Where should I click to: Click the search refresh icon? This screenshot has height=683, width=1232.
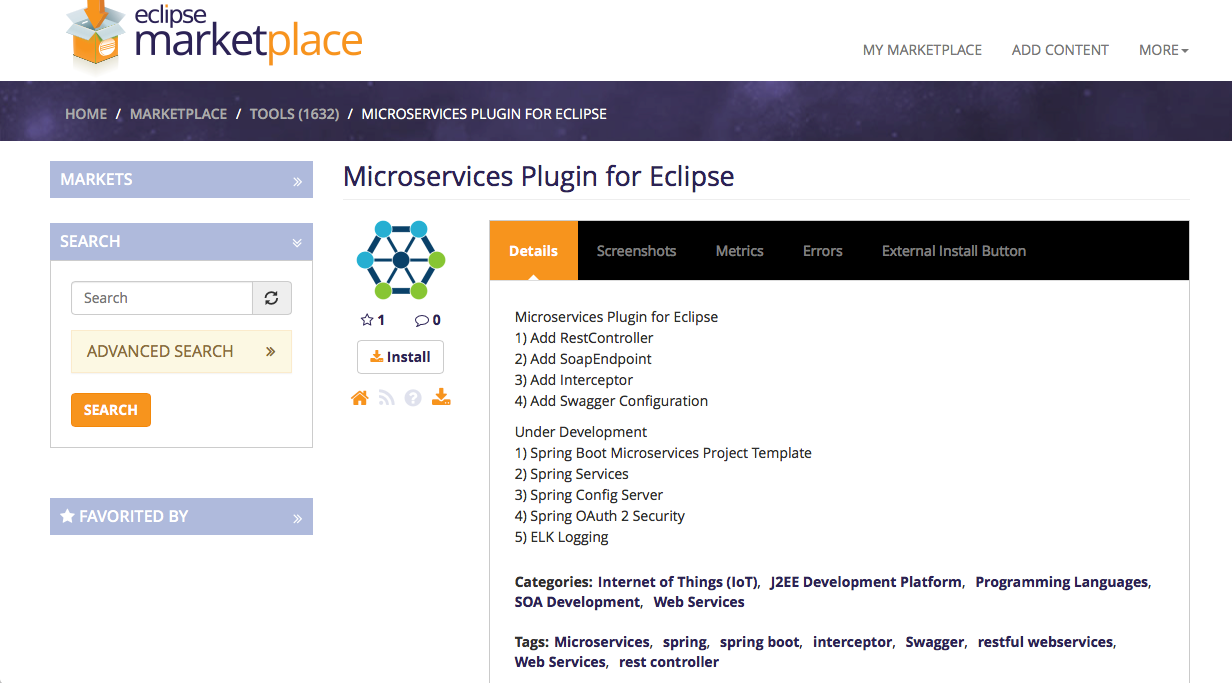272,297
